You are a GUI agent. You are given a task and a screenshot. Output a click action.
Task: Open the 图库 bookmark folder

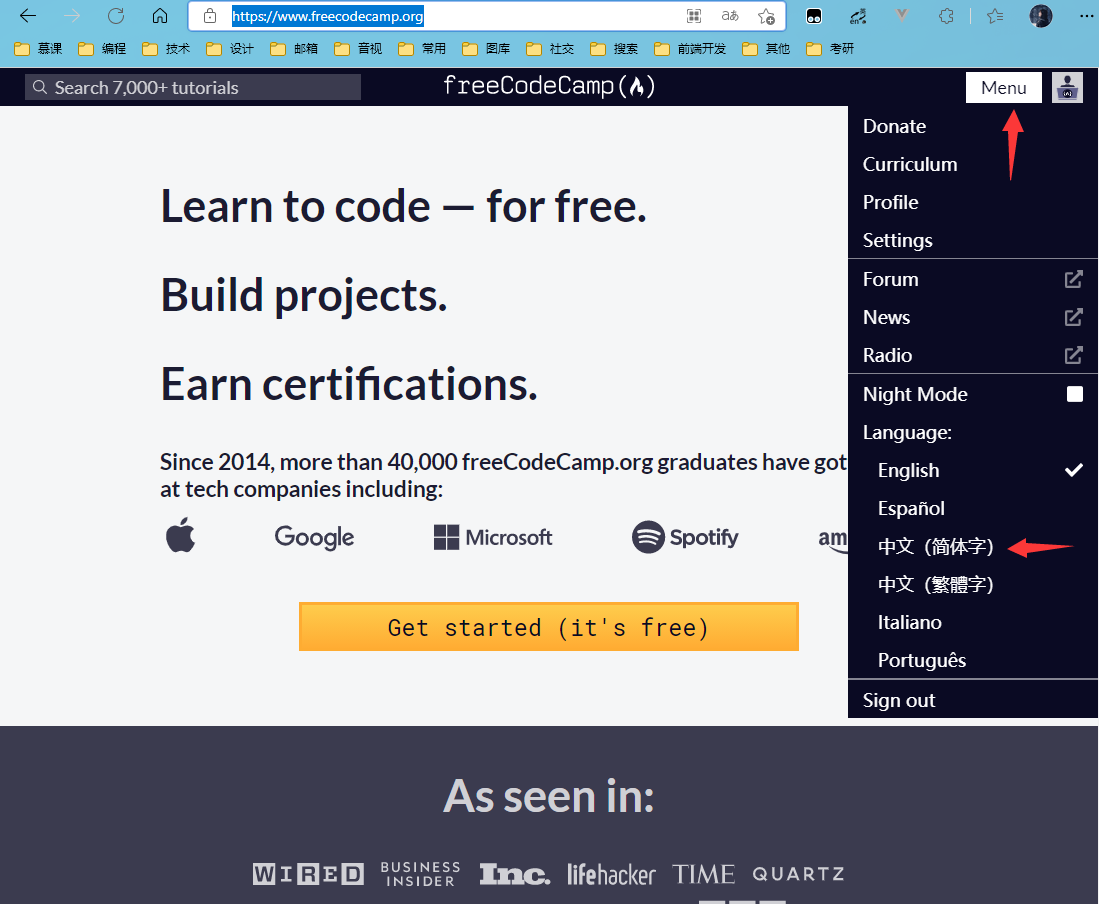coord(486,48)
